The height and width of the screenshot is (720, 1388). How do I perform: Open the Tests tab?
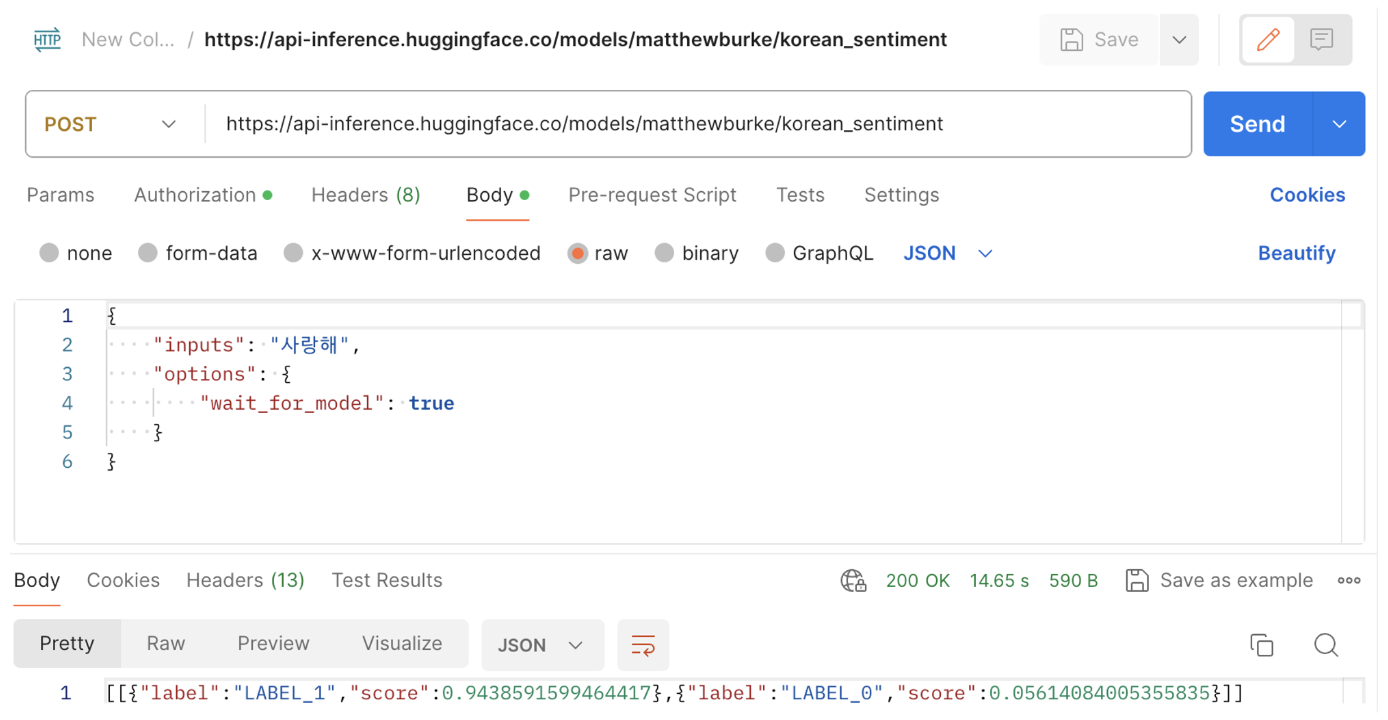coord(800,195)
